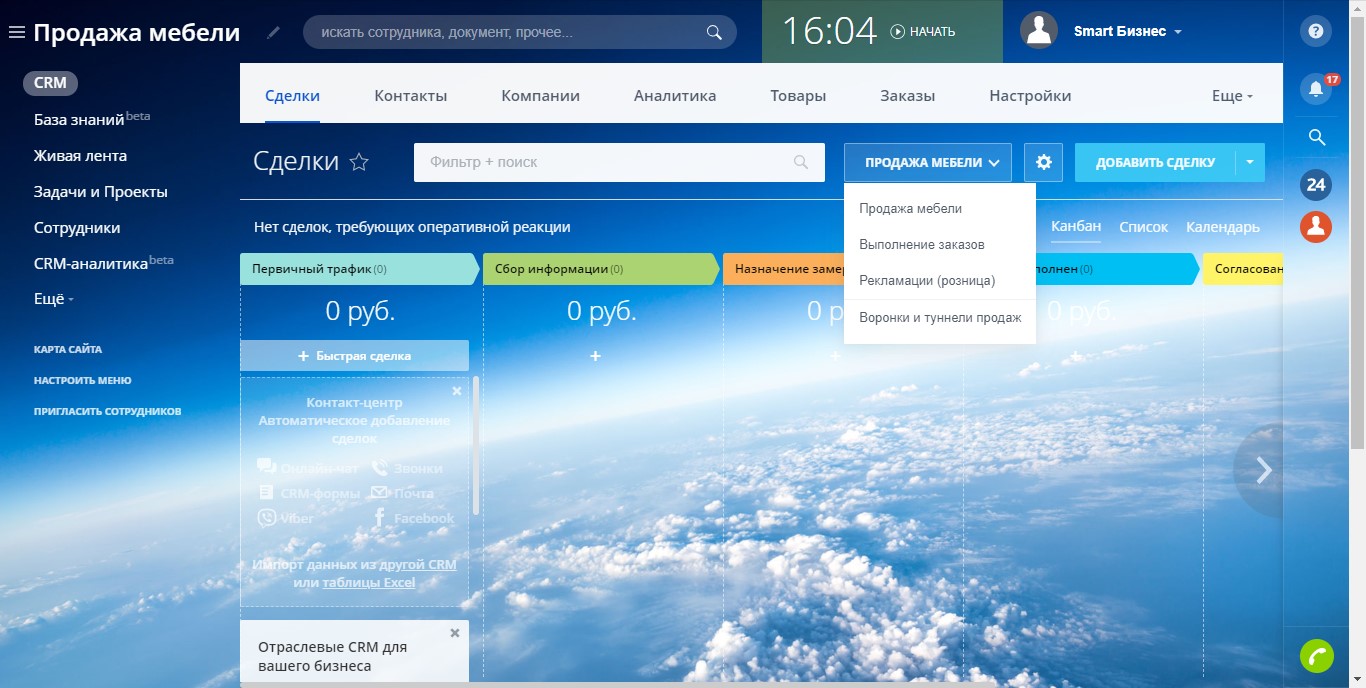
Task: Go to the Заказы tab
Action: click(908, 96)
